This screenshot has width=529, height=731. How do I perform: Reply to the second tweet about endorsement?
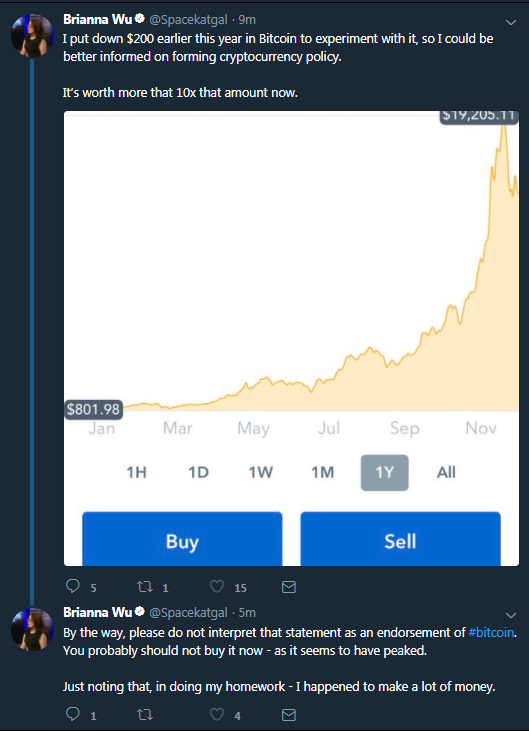[x=73, y=714]
